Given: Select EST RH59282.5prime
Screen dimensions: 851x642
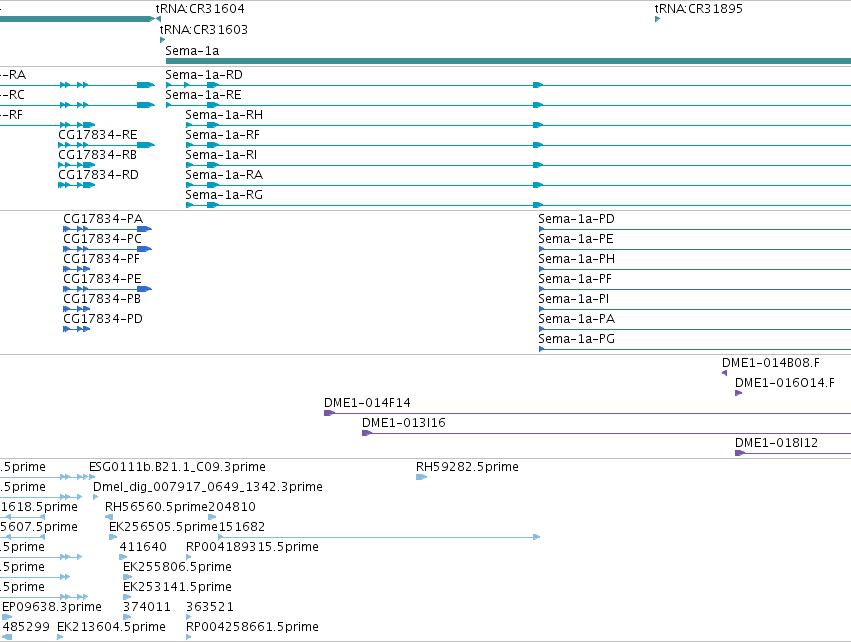Looking at the screenshot, I should pos(467,467).
